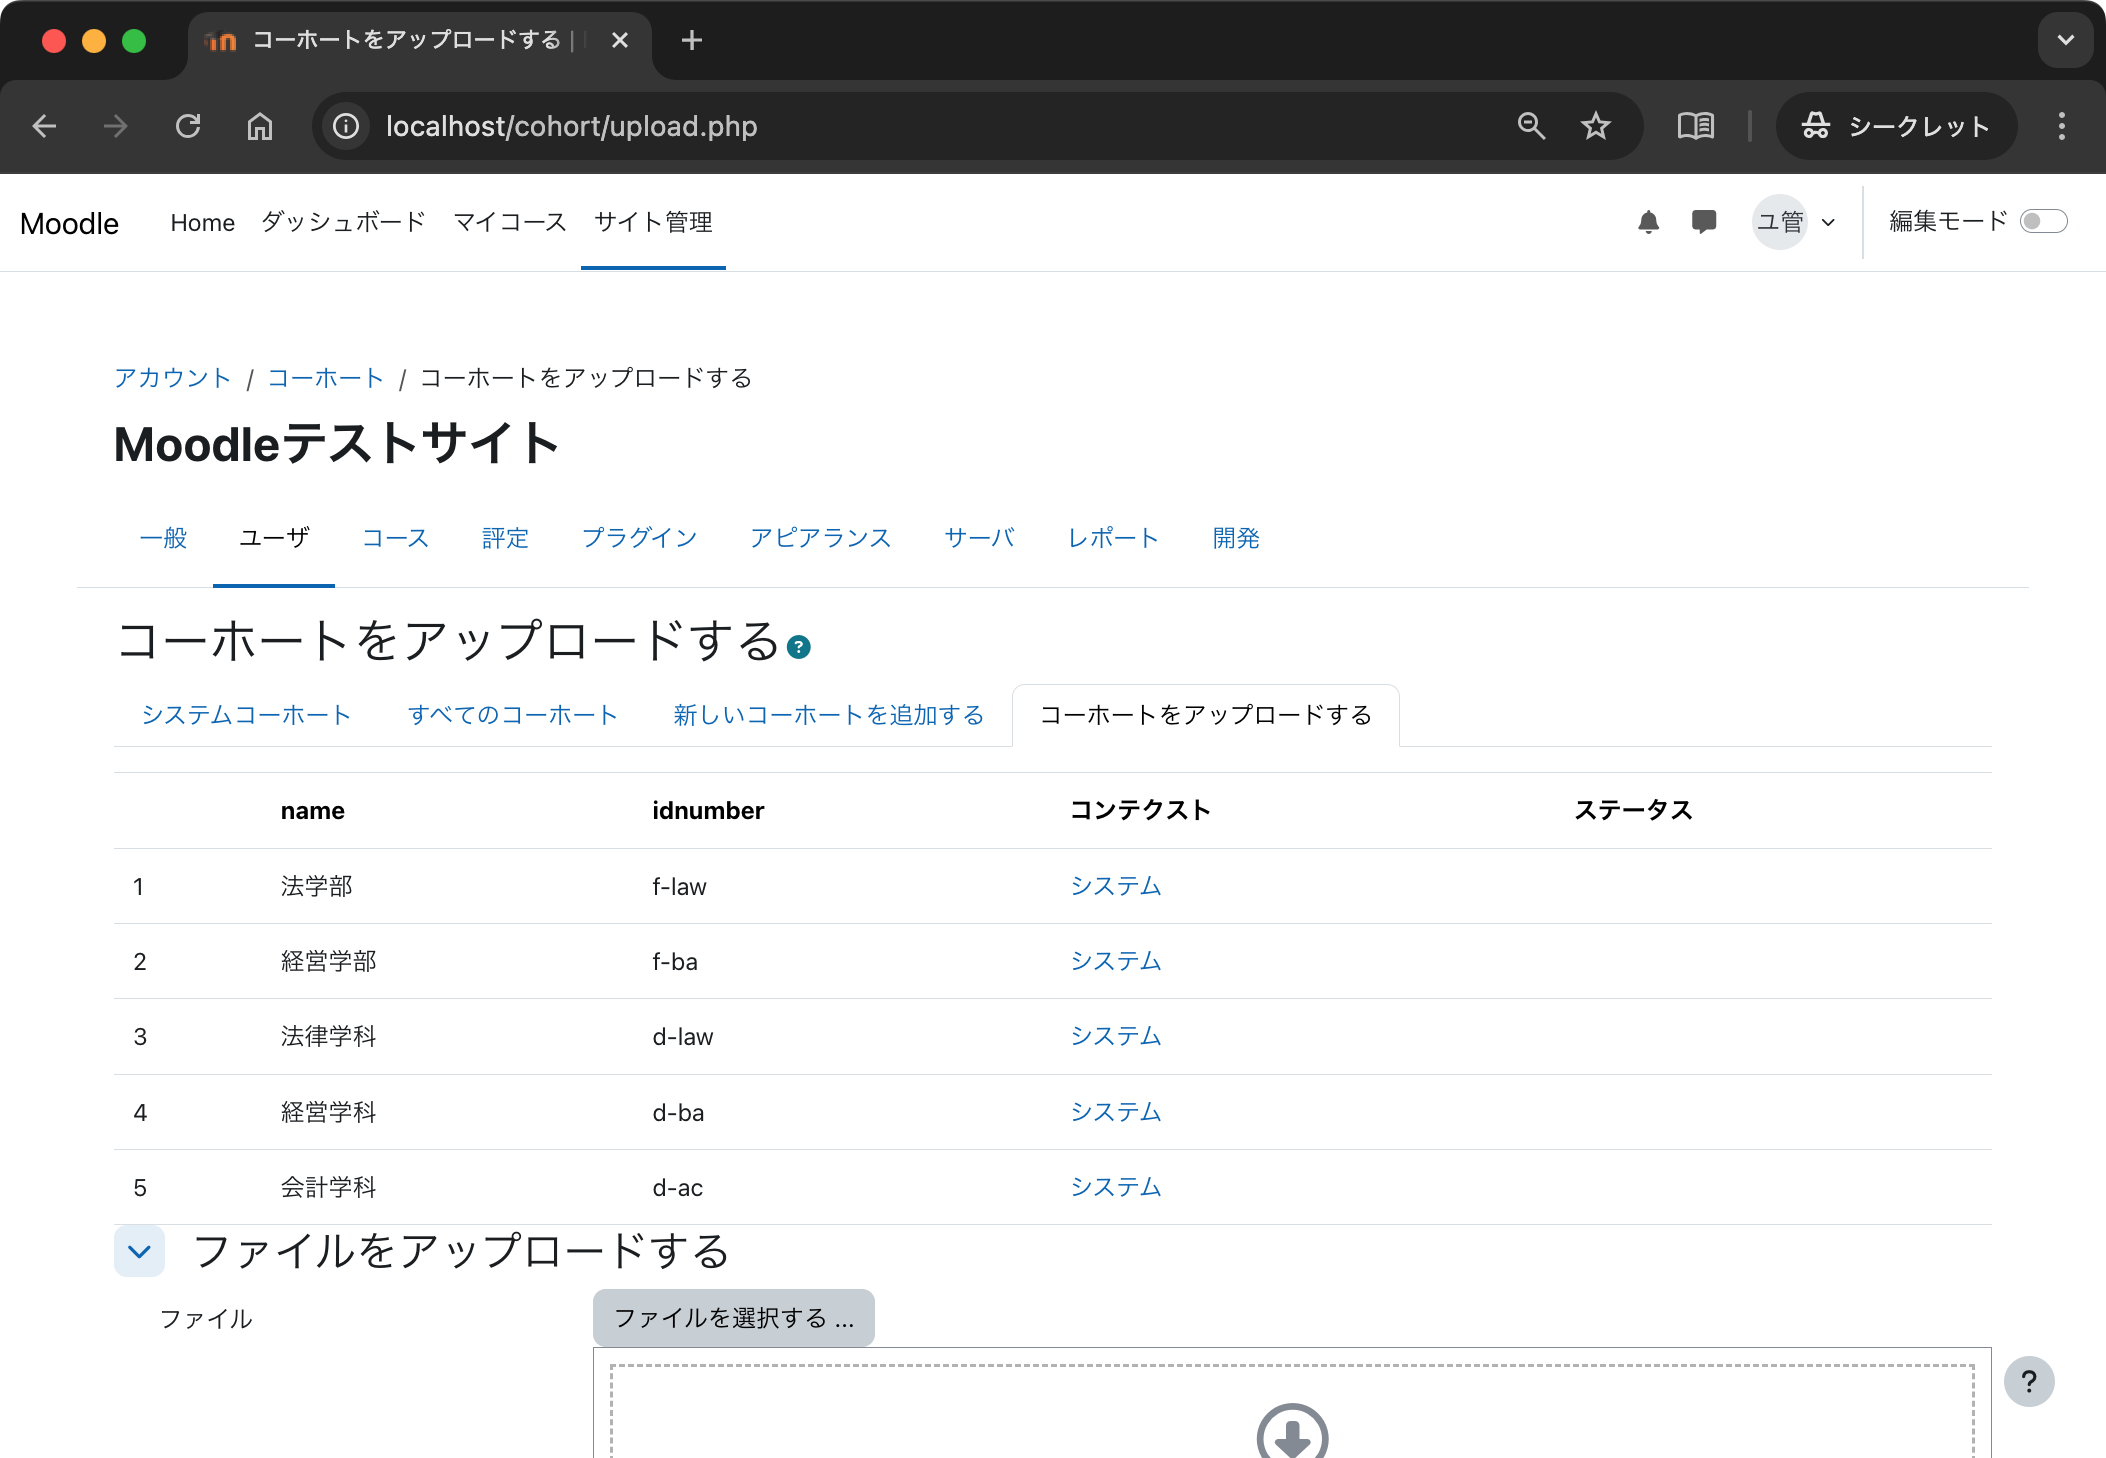Enable 編集モード with the toggle switch
The height and width of the screenshot is (1458, 2106).
tap(2045, 221)
